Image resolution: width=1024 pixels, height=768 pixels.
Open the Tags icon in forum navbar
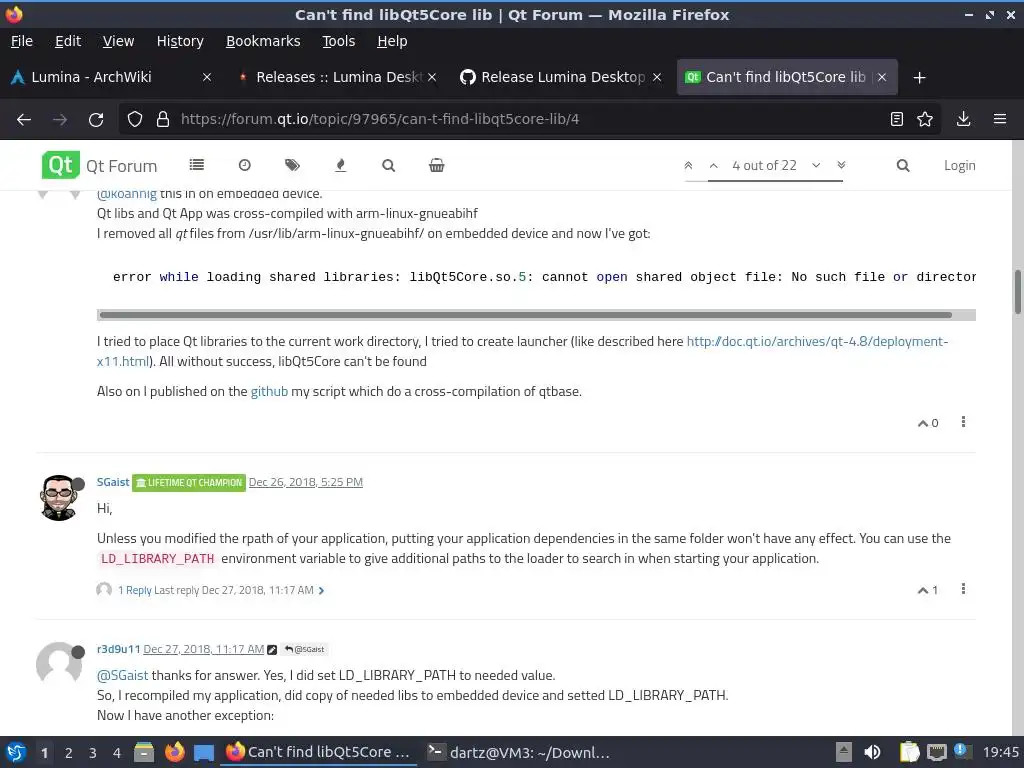point(292,165)
